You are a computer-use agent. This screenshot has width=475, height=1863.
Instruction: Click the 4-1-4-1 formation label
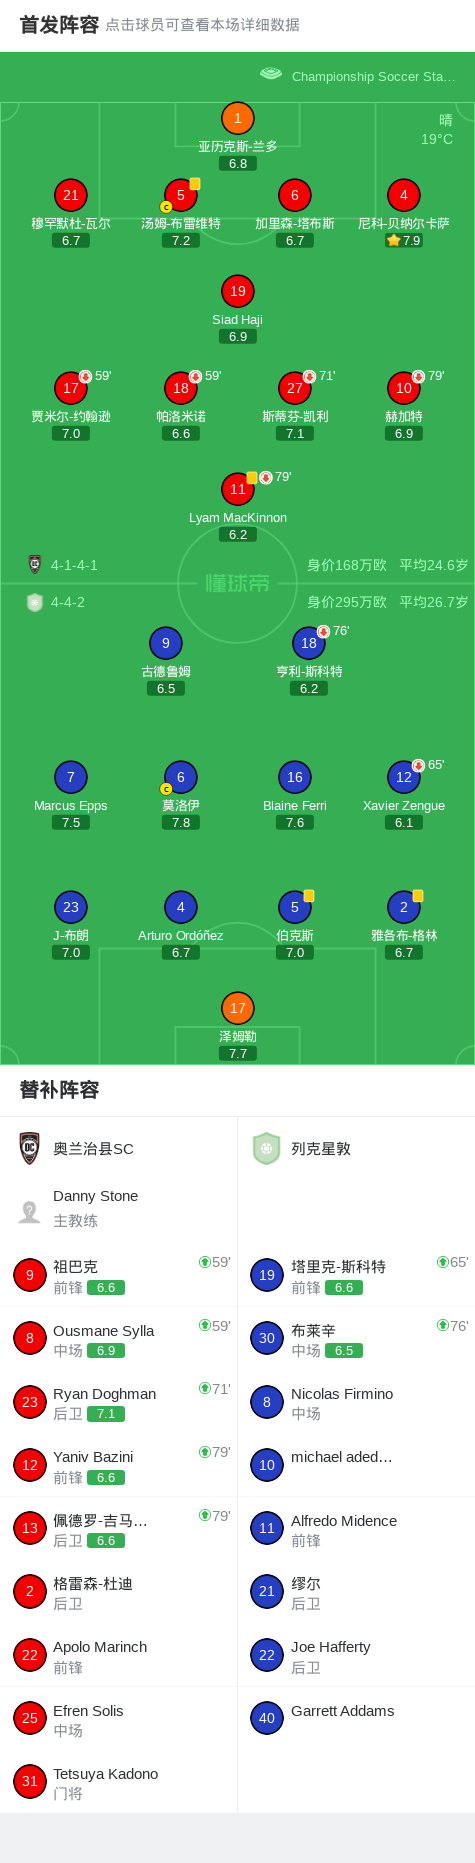coord(74,565)
